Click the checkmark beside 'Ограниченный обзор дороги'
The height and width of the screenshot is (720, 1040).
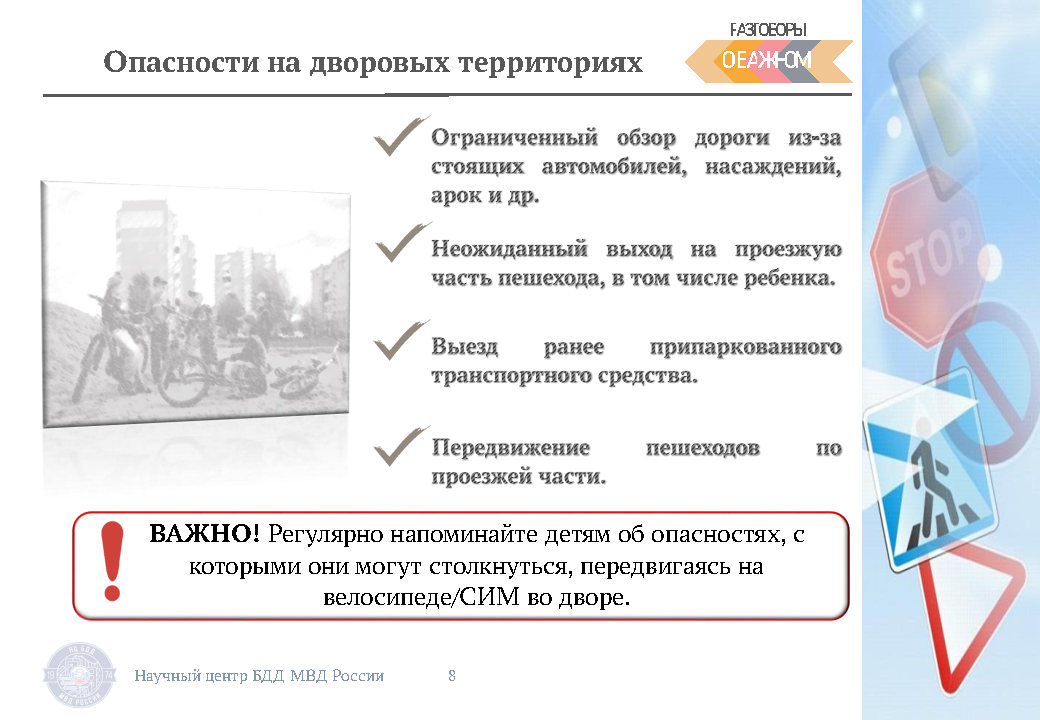(400, 138)
